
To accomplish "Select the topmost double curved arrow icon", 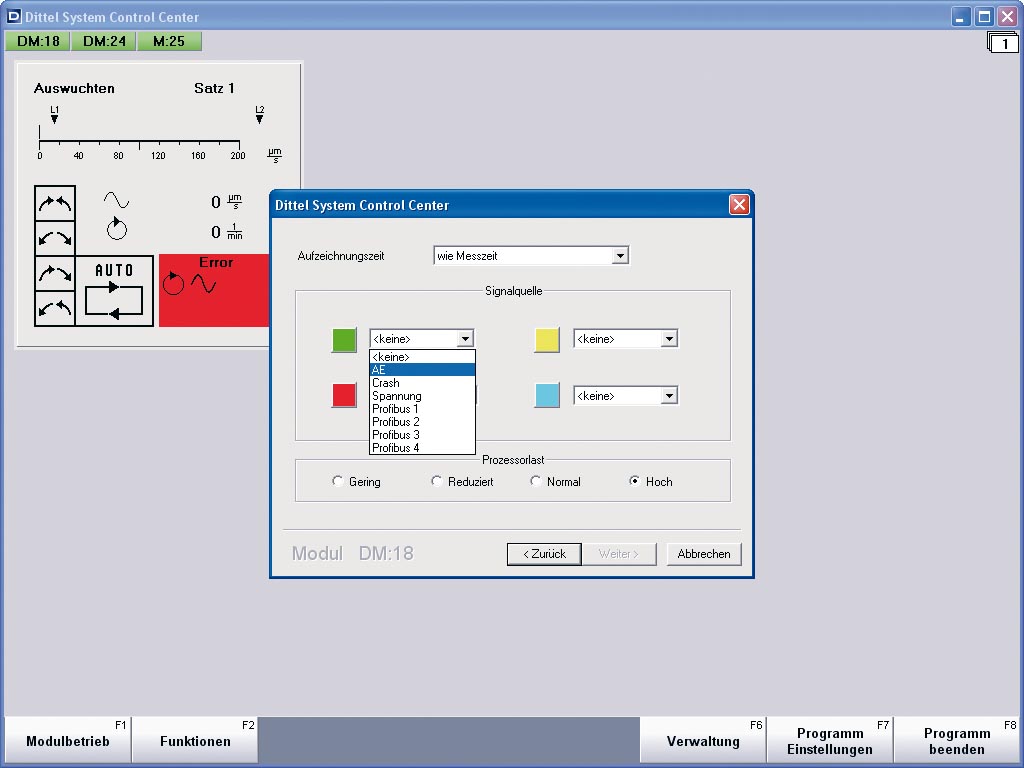I will pyautogui.click(x=55, y=203).
